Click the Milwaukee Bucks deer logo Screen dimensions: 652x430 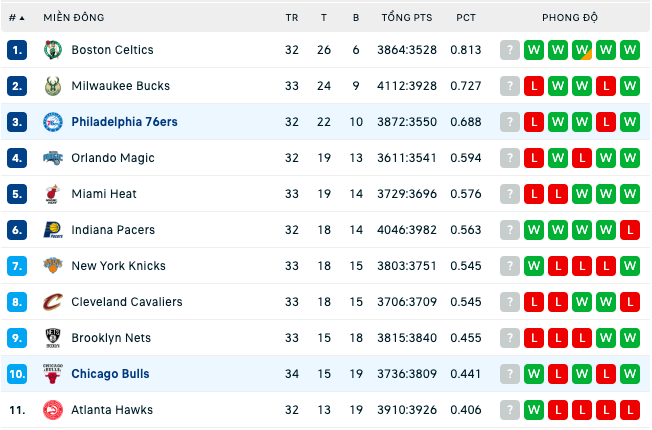53,86
